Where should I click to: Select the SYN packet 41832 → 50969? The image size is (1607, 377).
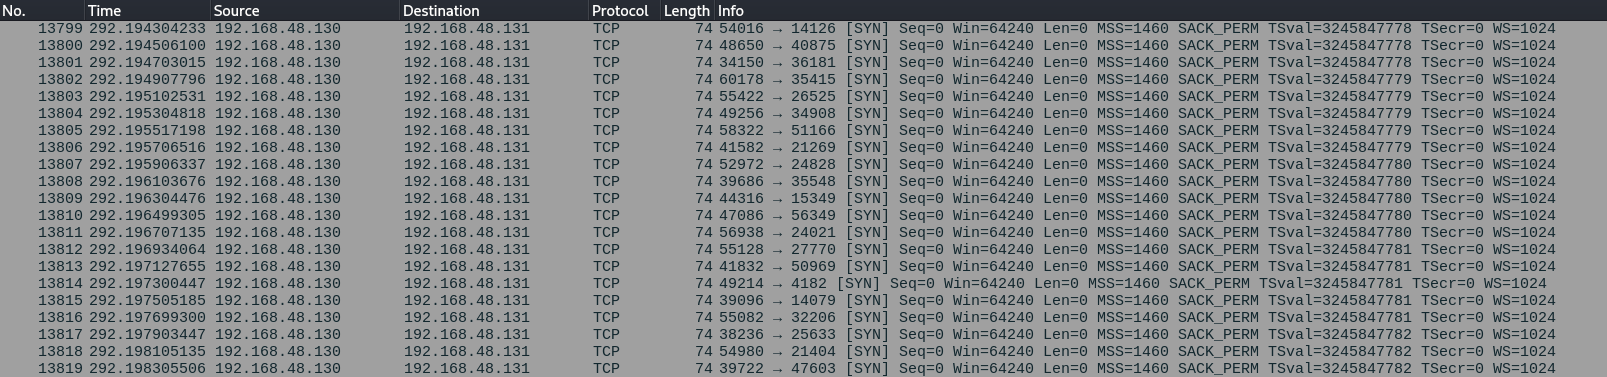point(803,267)
